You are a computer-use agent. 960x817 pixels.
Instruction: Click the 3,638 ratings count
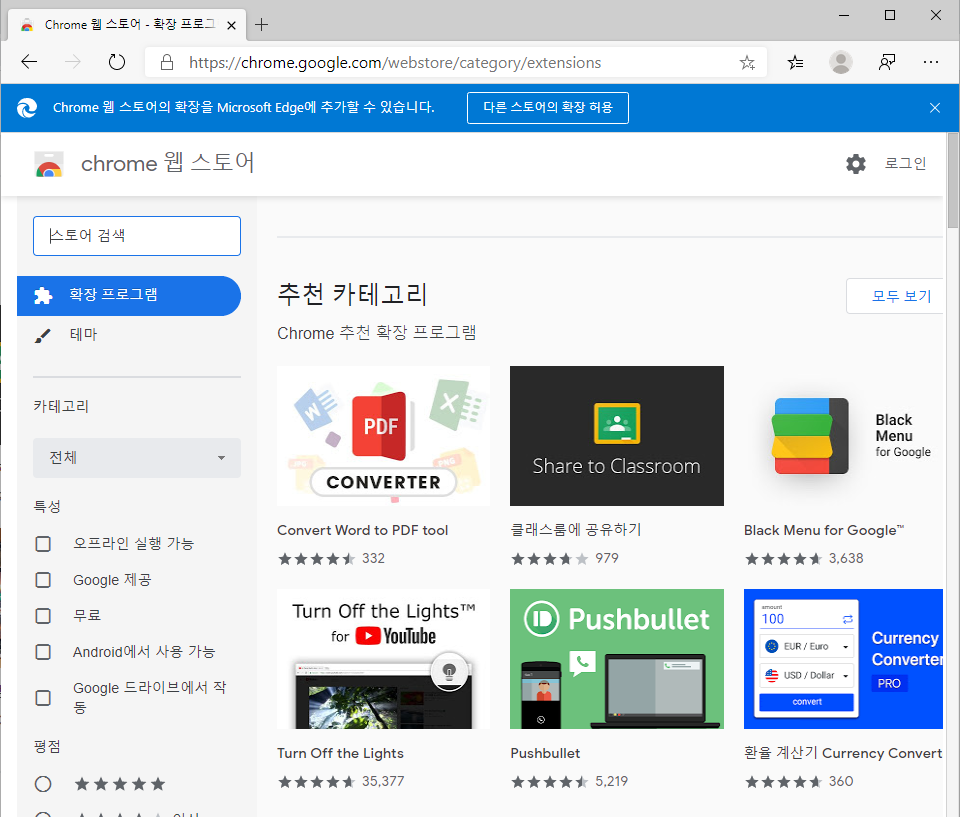pos(846,559)
